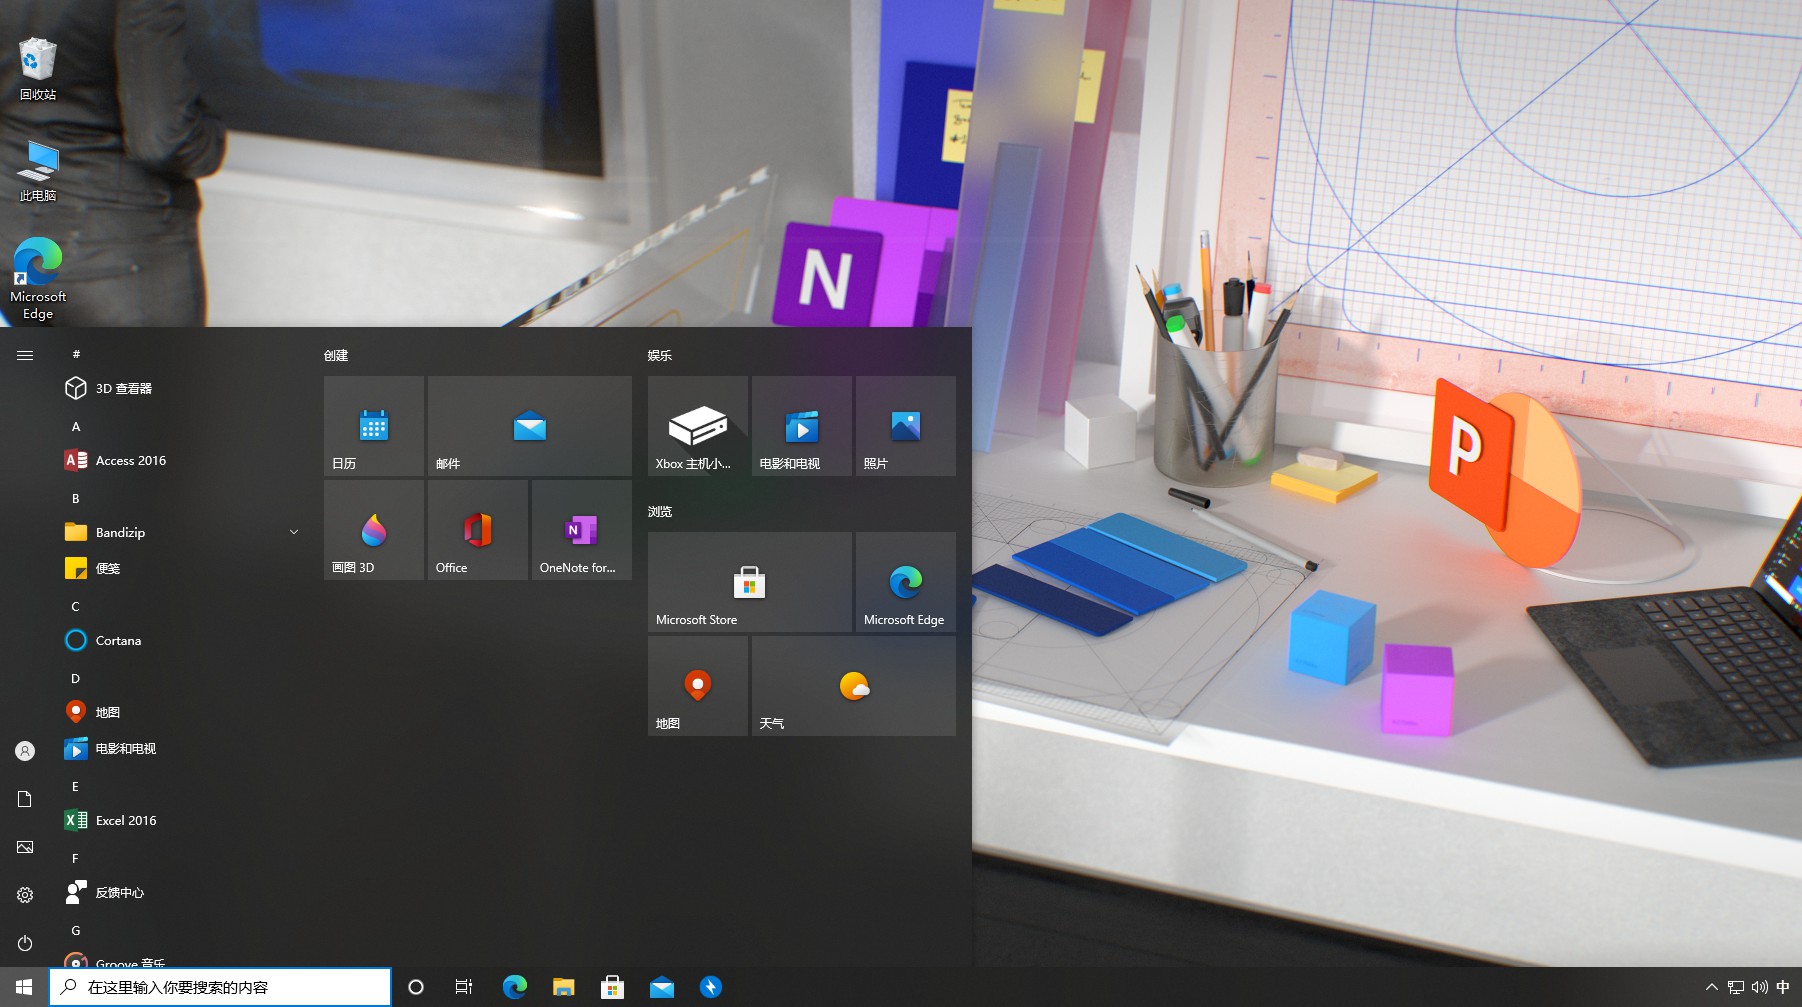The image size is (1802, 1007).
Task: Click the Task View button on the taskbar
Action: click(463, 987)
